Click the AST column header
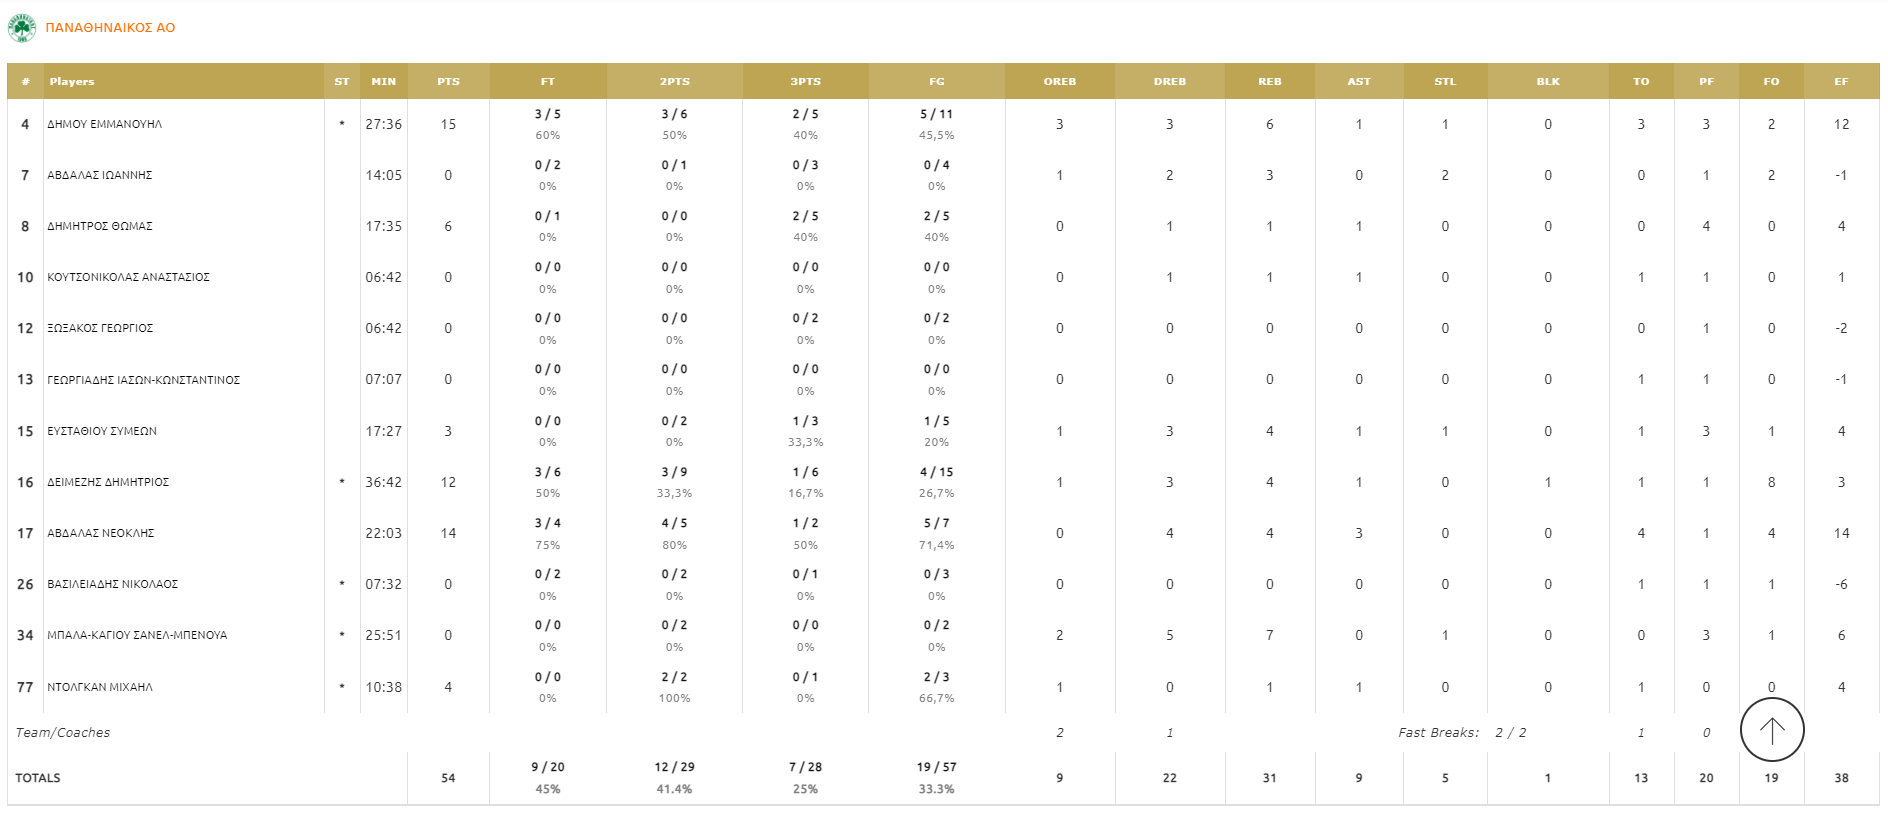This screenshot has width=1888, height=818. click(1358, 82)
